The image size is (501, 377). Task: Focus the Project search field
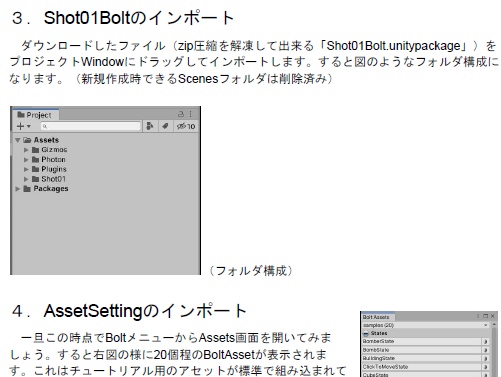tap(90, 126)
